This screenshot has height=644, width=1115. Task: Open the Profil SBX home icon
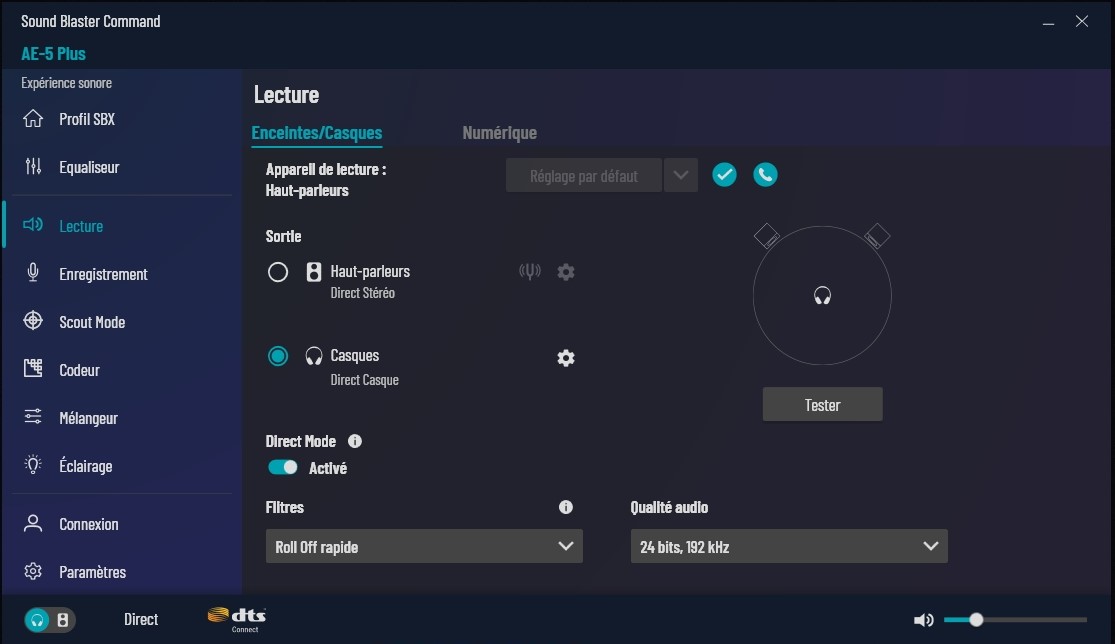tap(33, 119)
